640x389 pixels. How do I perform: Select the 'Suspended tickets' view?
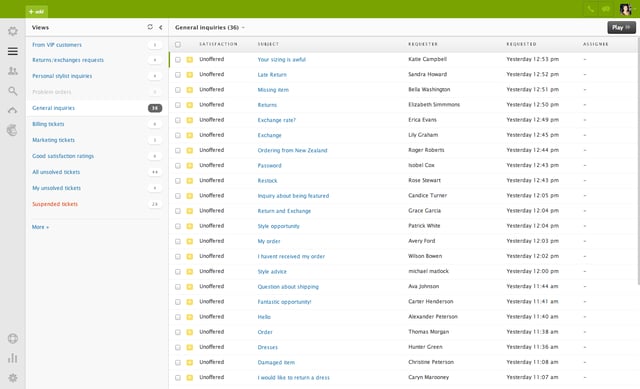(x=55, y=204)
